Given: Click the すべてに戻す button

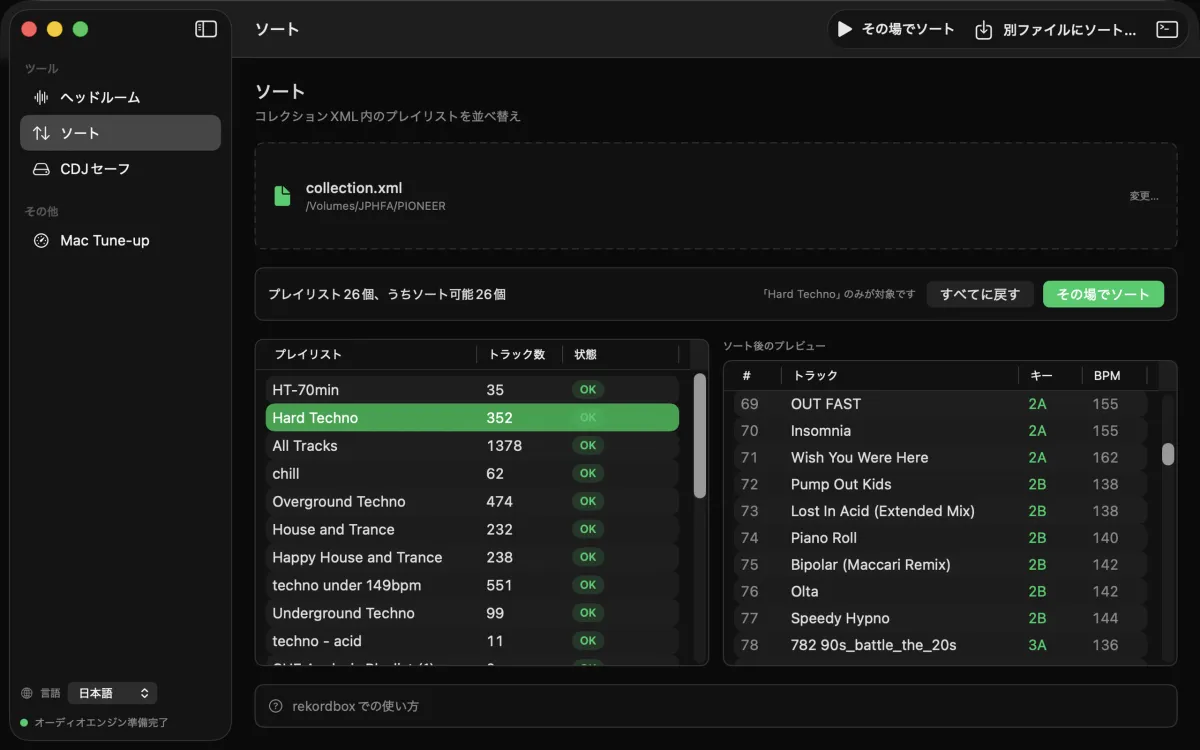Looking at the screenshot, I should click(980, 294).
